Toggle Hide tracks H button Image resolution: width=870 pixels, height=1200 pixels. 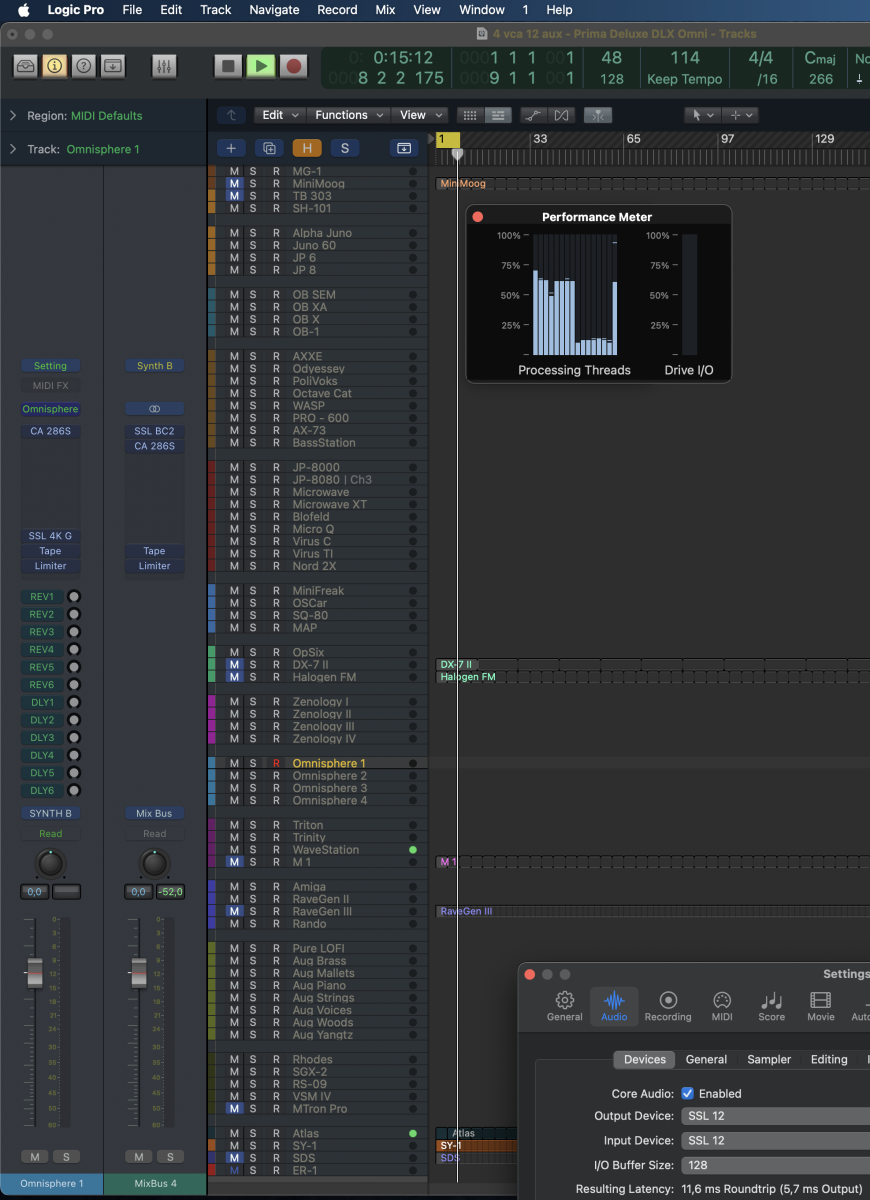(x=307, y=148)
